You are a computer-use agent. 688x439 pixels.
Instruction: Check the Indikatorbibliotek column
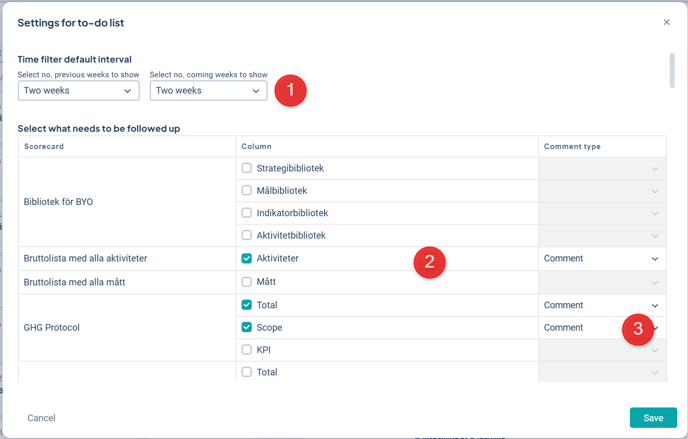247,213
